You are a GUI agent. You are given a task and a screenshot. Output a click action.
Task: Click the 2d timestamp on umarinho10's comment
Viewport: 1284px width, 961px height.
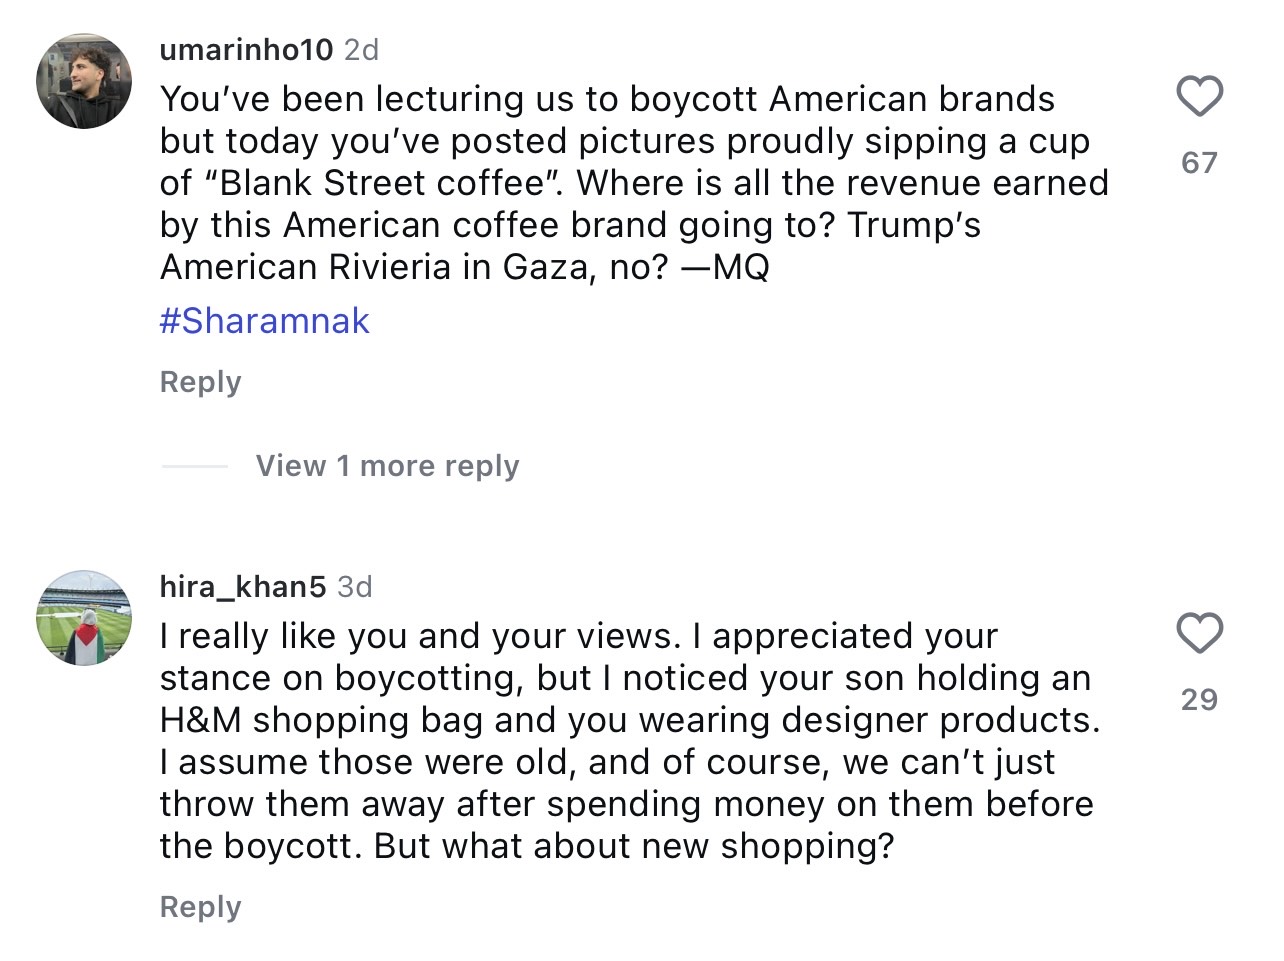[x=361, y=50]
